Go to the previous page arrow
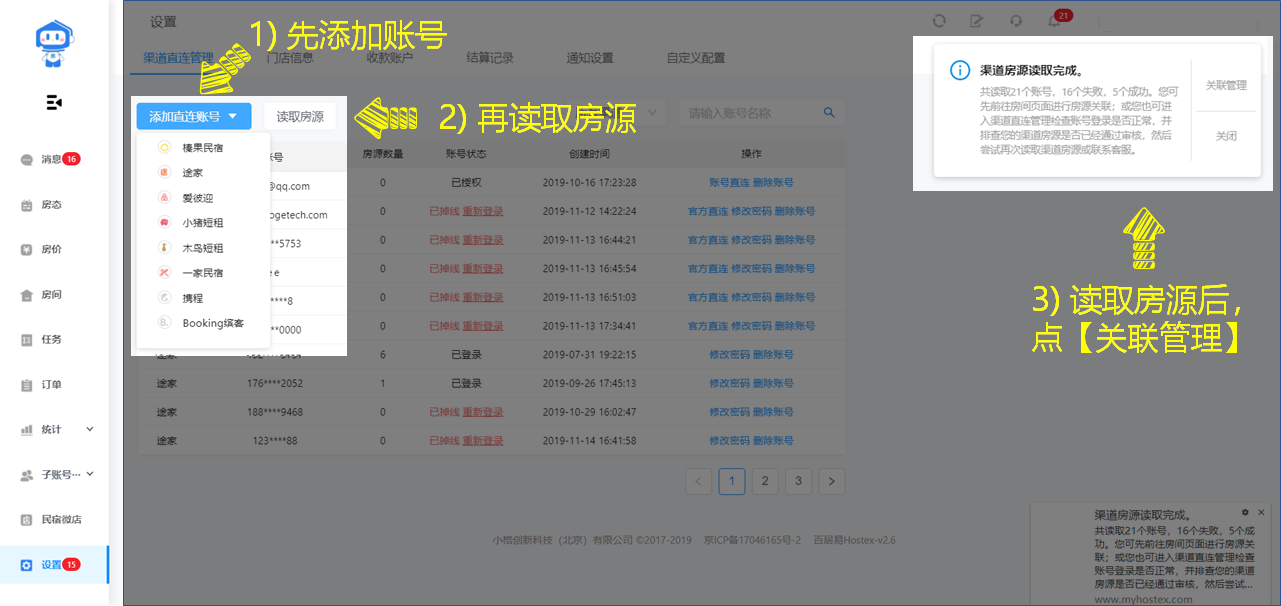Viewport: 1281px width, 606px height. tap(699, 481)
